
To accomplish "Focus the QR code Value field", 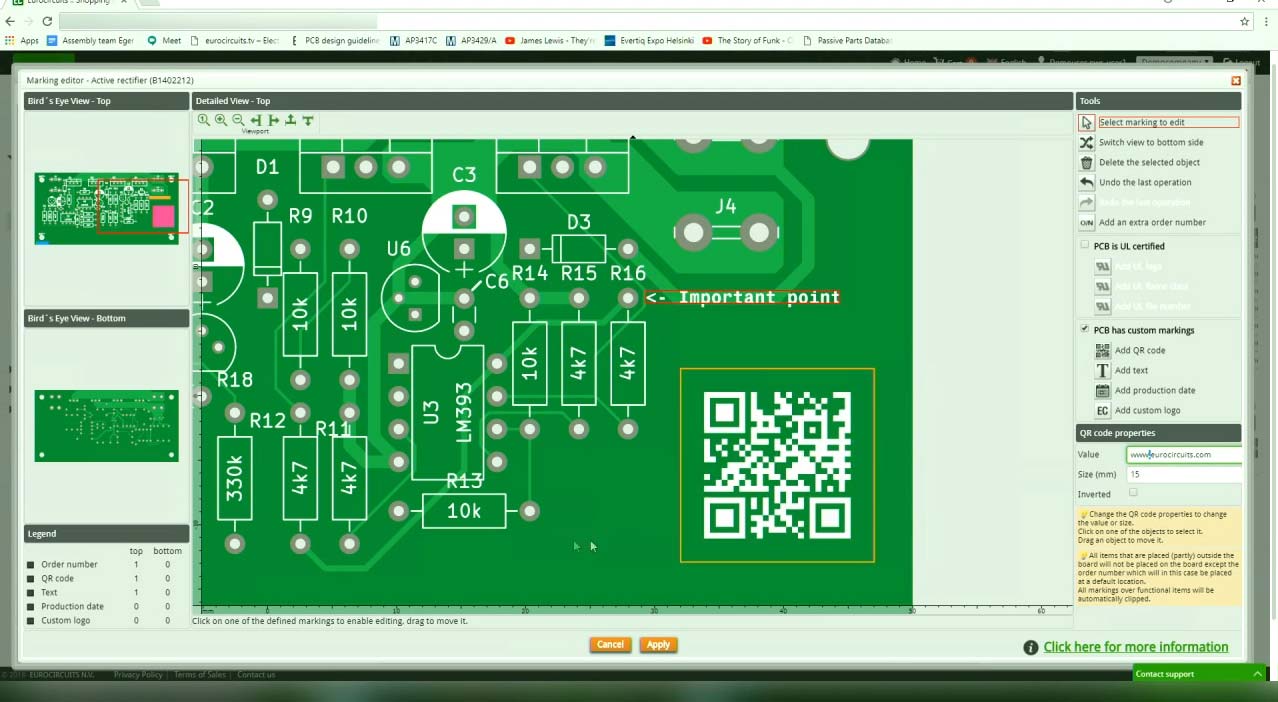I will 1184,454.
